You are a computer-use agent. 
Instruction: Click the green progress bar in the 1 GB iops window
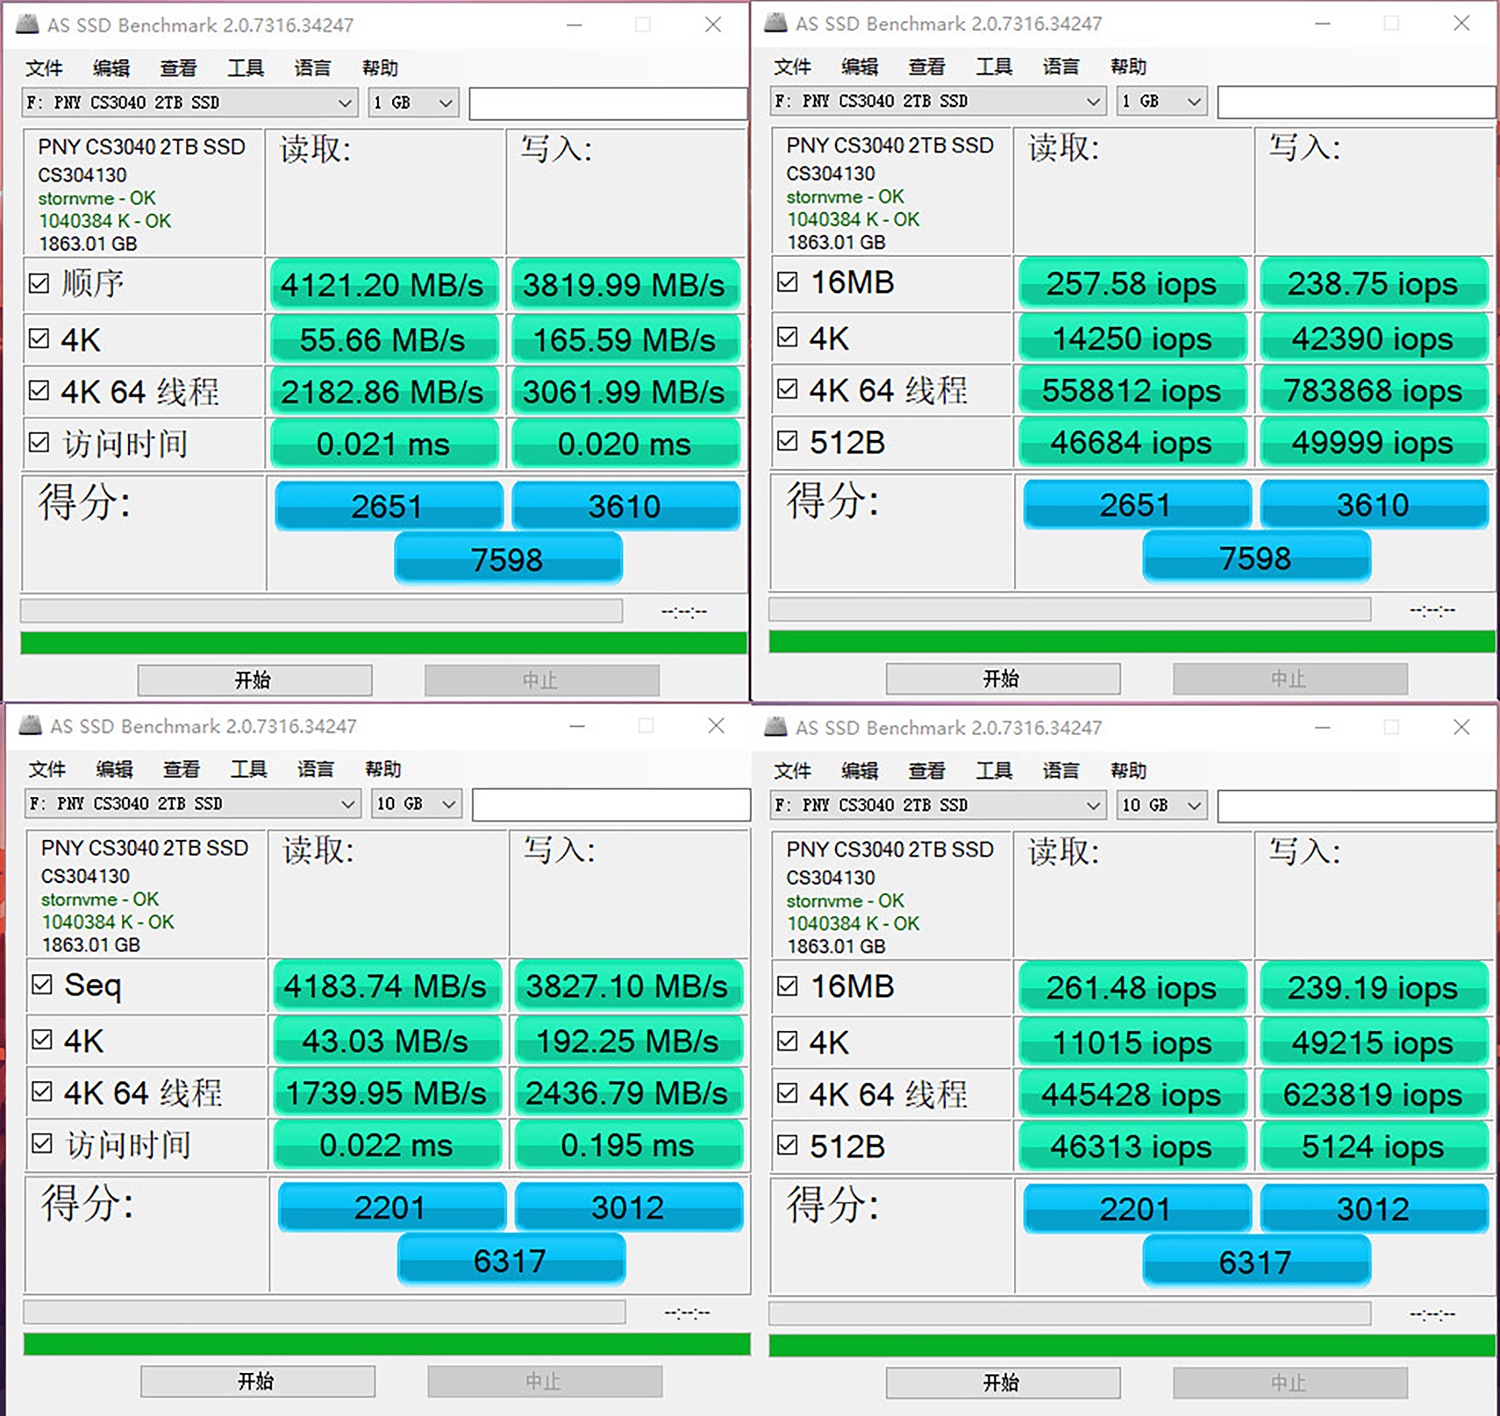[1132, 641]
